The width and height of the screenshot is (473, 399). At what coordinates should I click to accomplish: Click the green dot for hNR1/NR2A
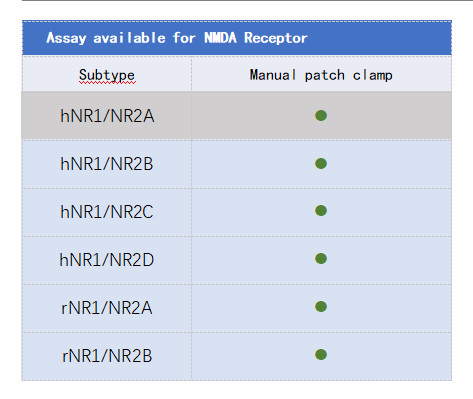(x=321, y=116)
